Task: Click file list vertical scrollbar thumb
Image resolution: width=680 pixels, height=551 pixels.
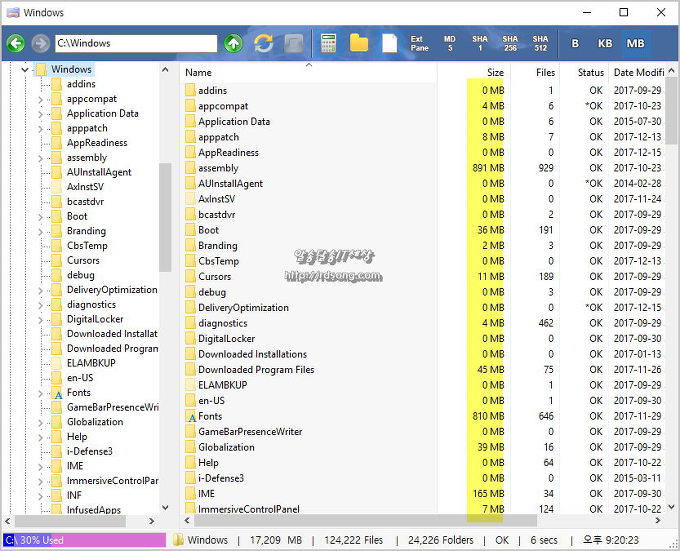Action: [x=671, y=111]
